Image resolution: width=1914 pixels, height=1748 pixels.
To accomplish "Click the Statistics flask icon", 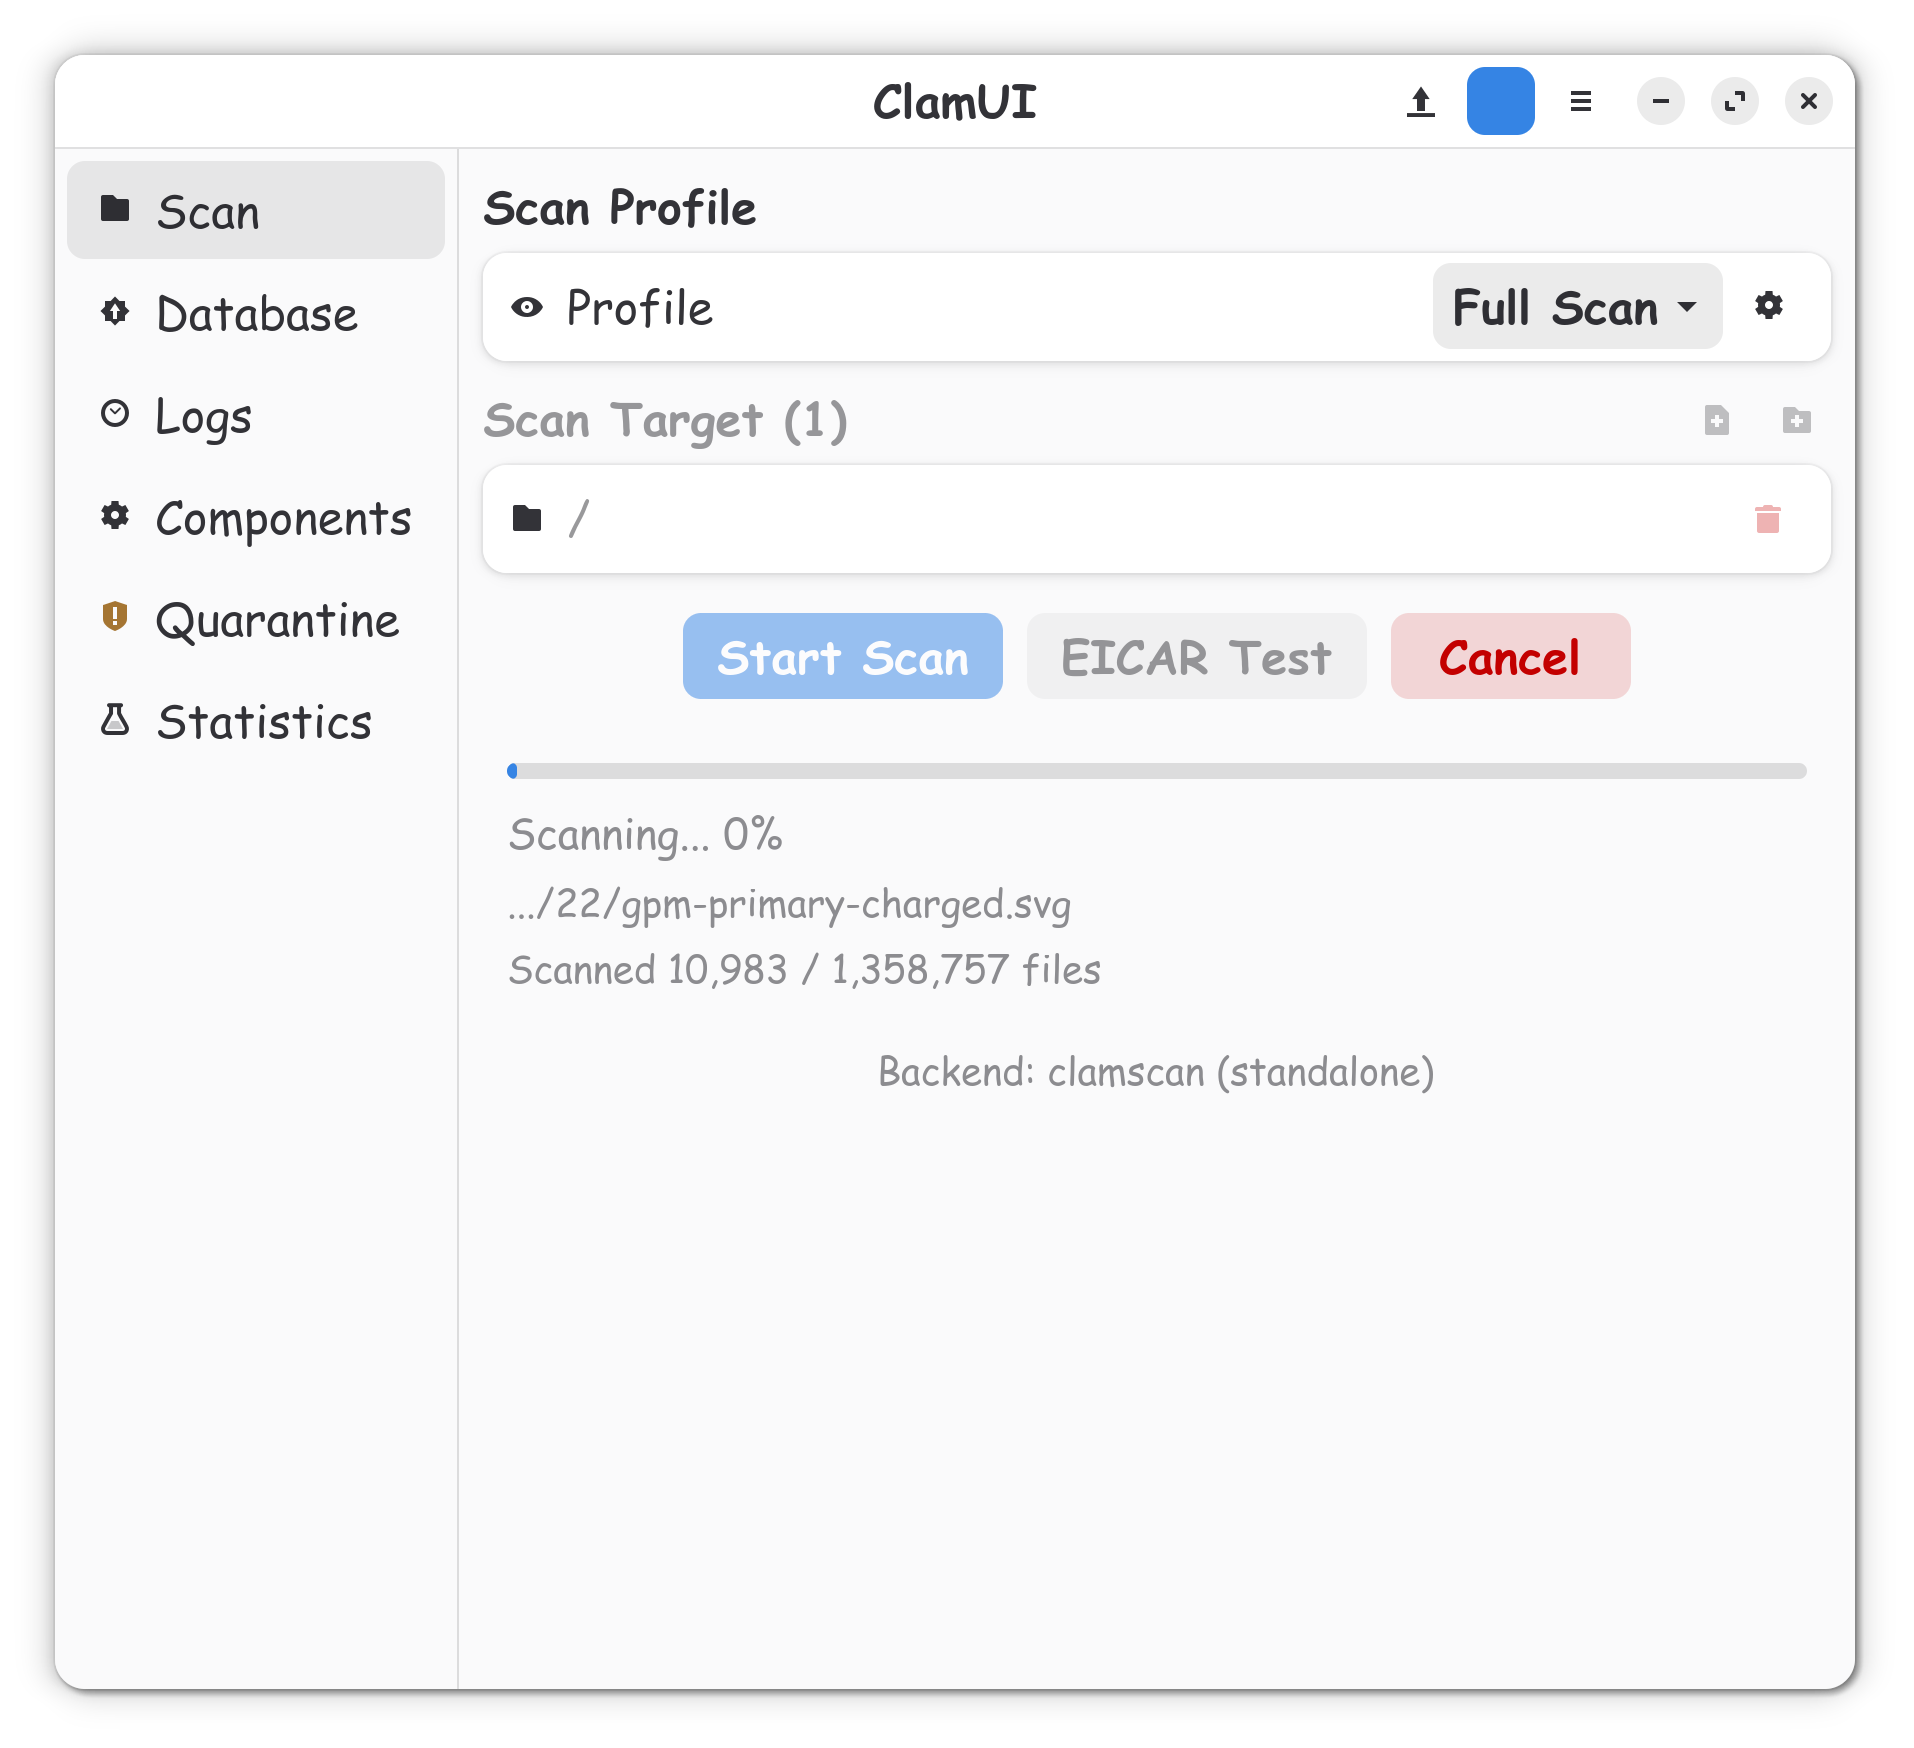I will (115, 720).
